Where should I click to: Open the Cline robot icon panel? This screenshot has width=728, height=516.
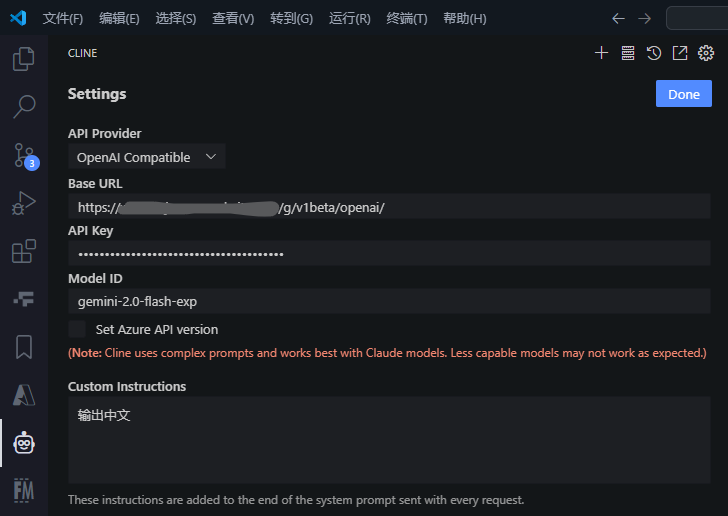click(23, 442)
